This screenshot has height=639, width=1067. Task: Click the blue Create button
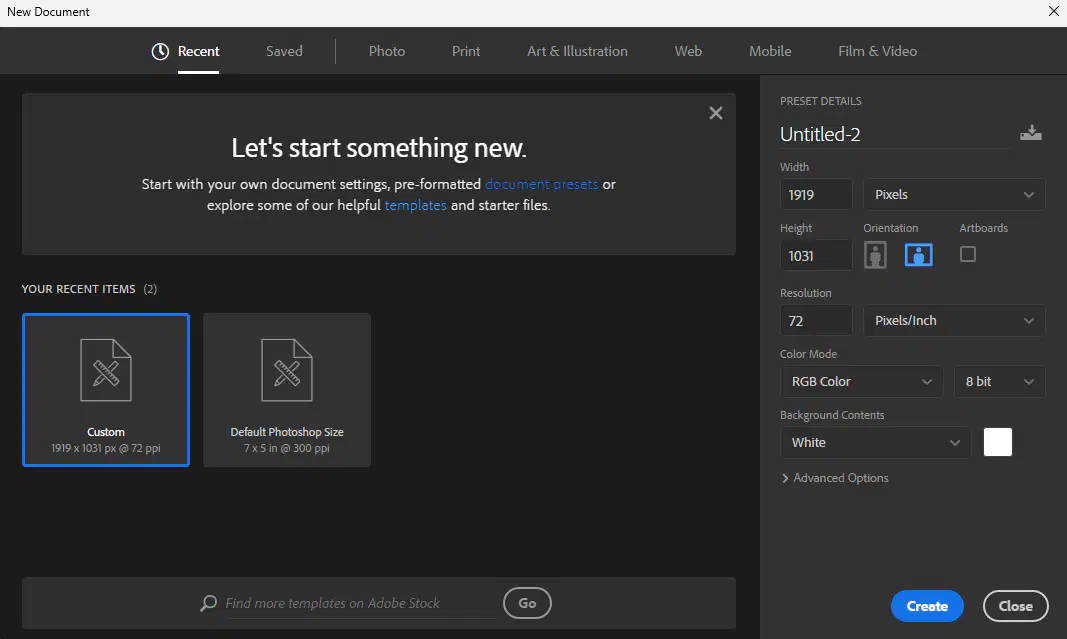[927, 606]
